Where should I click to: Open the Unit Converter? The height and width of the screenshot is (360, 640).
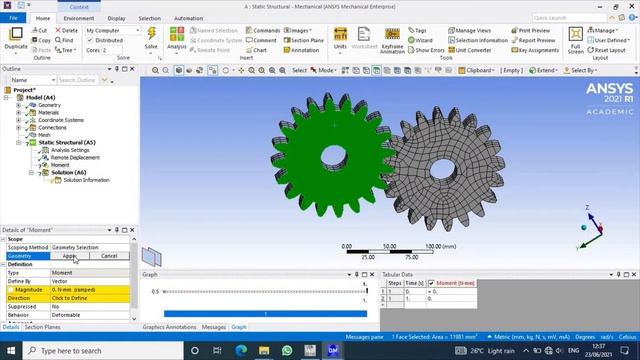[x=469, y=50]
